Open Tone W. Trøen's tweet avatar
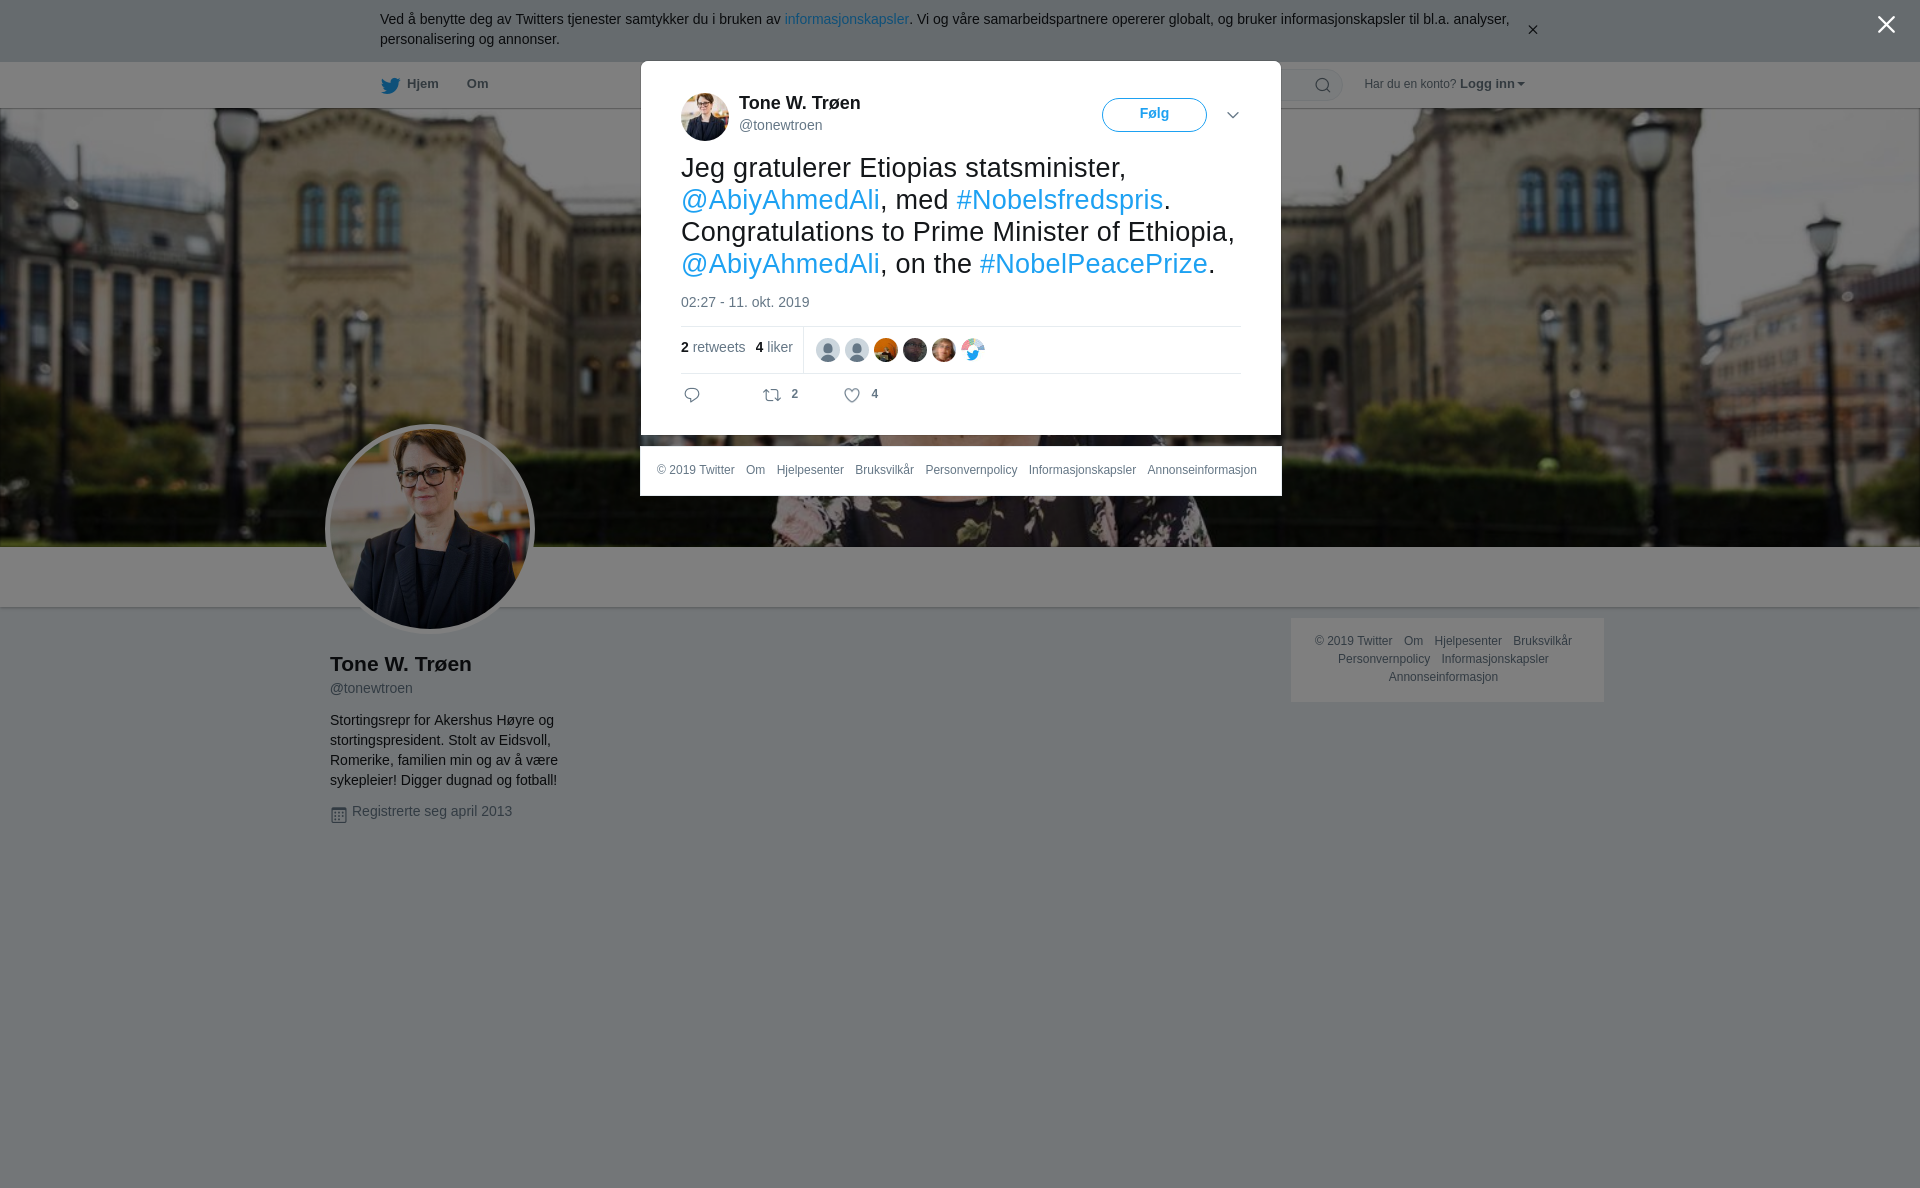This screenshot has height=1188, width=1920. (x=705, y=117)
